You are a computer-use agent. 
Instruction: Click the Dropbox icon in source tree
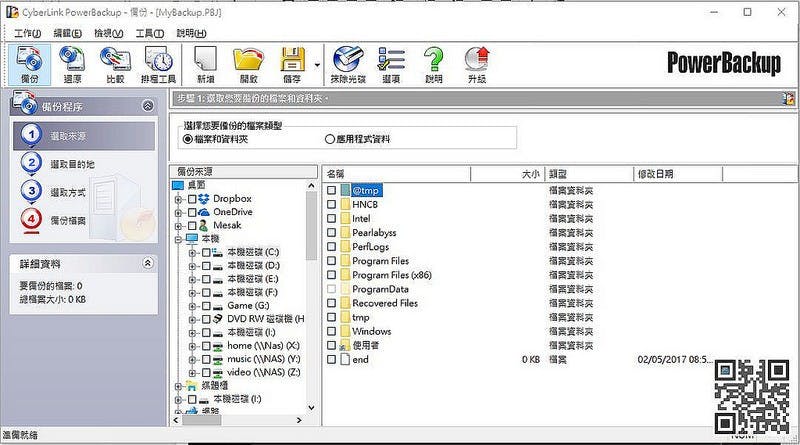coord(204,199)
